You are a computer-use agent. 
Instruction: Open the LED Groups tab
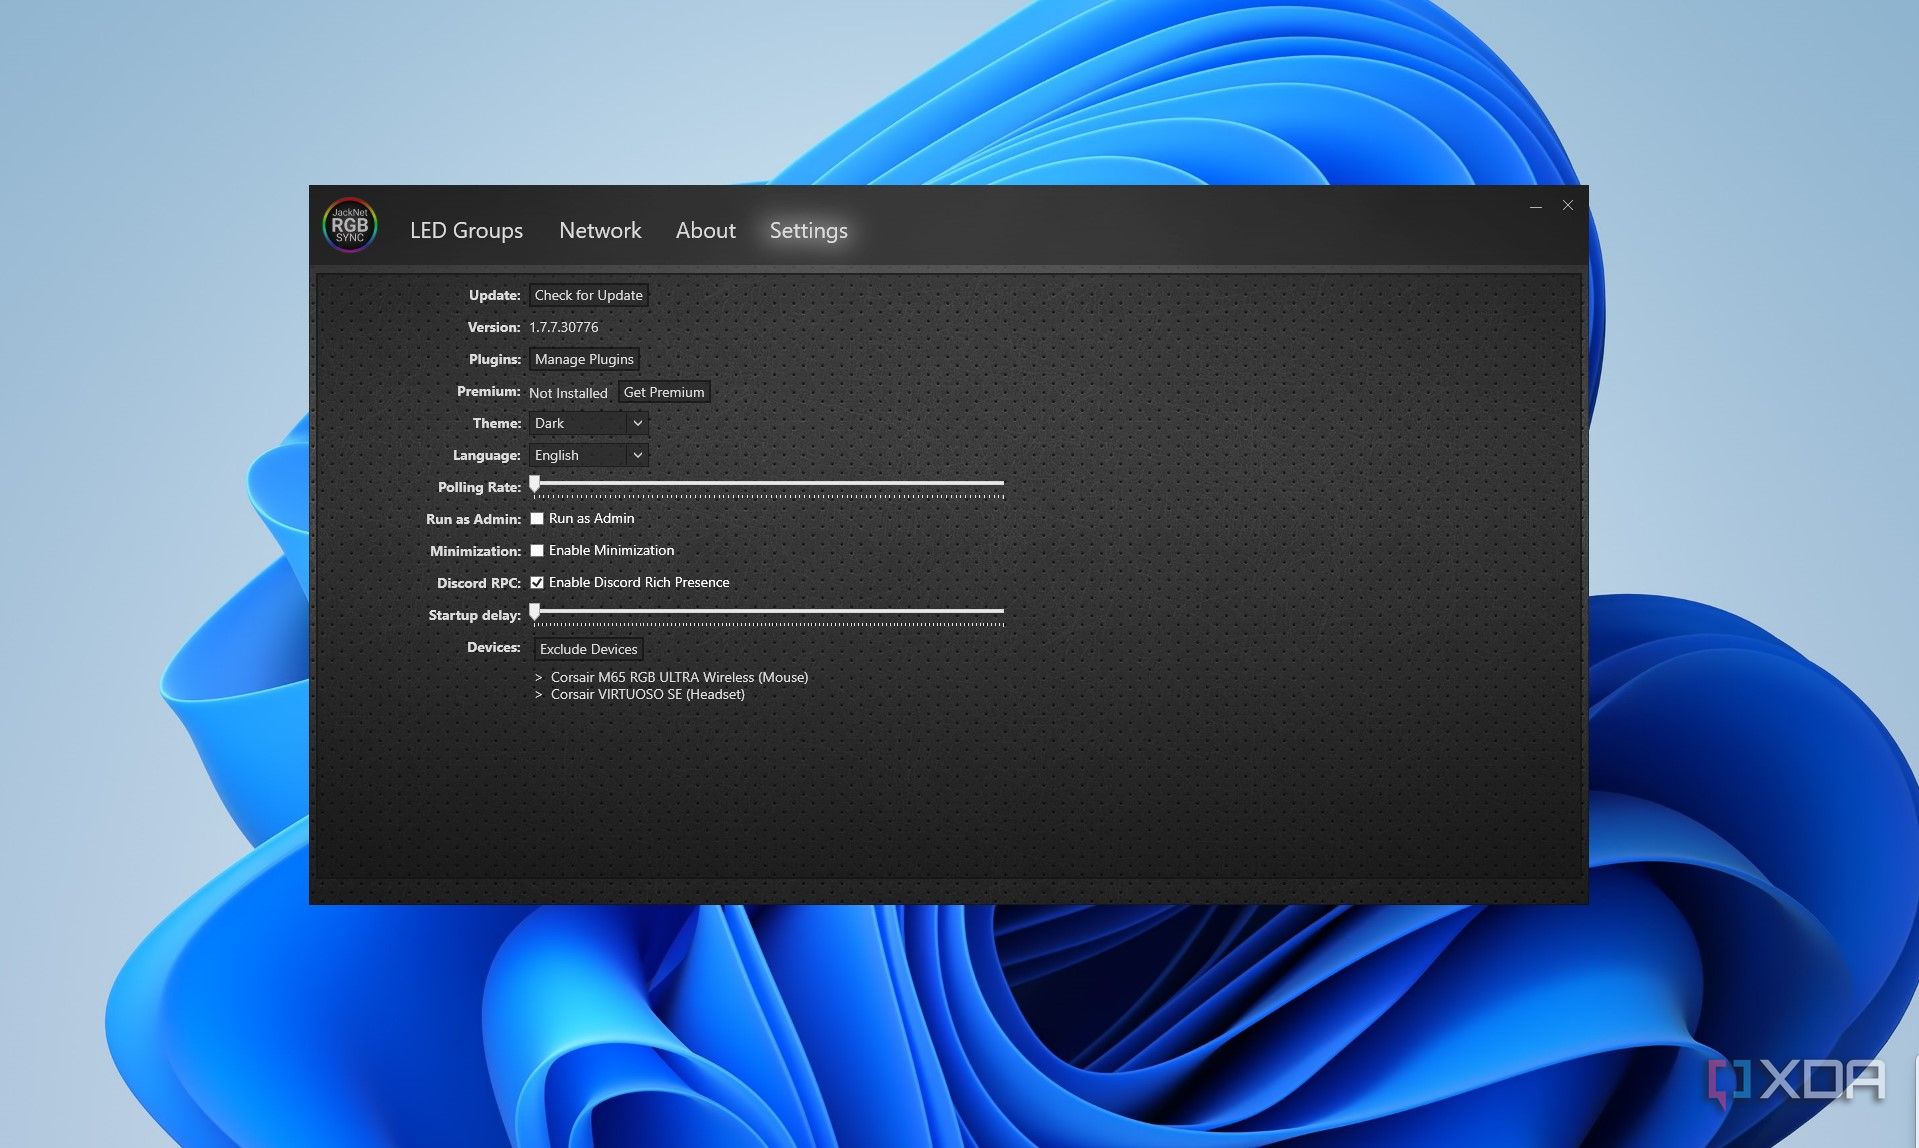(466, 231)
